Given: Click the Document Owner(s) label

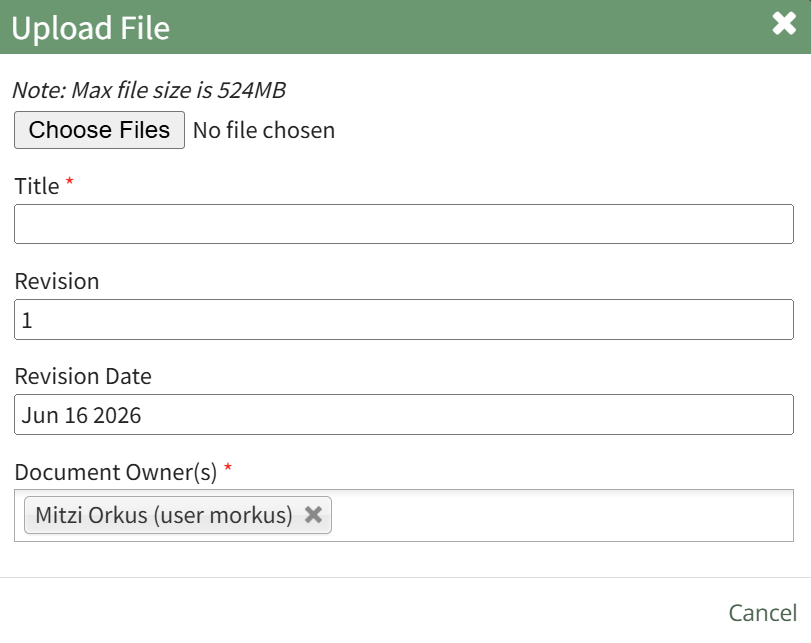Looking at the screenshot, I should (116, 472).
